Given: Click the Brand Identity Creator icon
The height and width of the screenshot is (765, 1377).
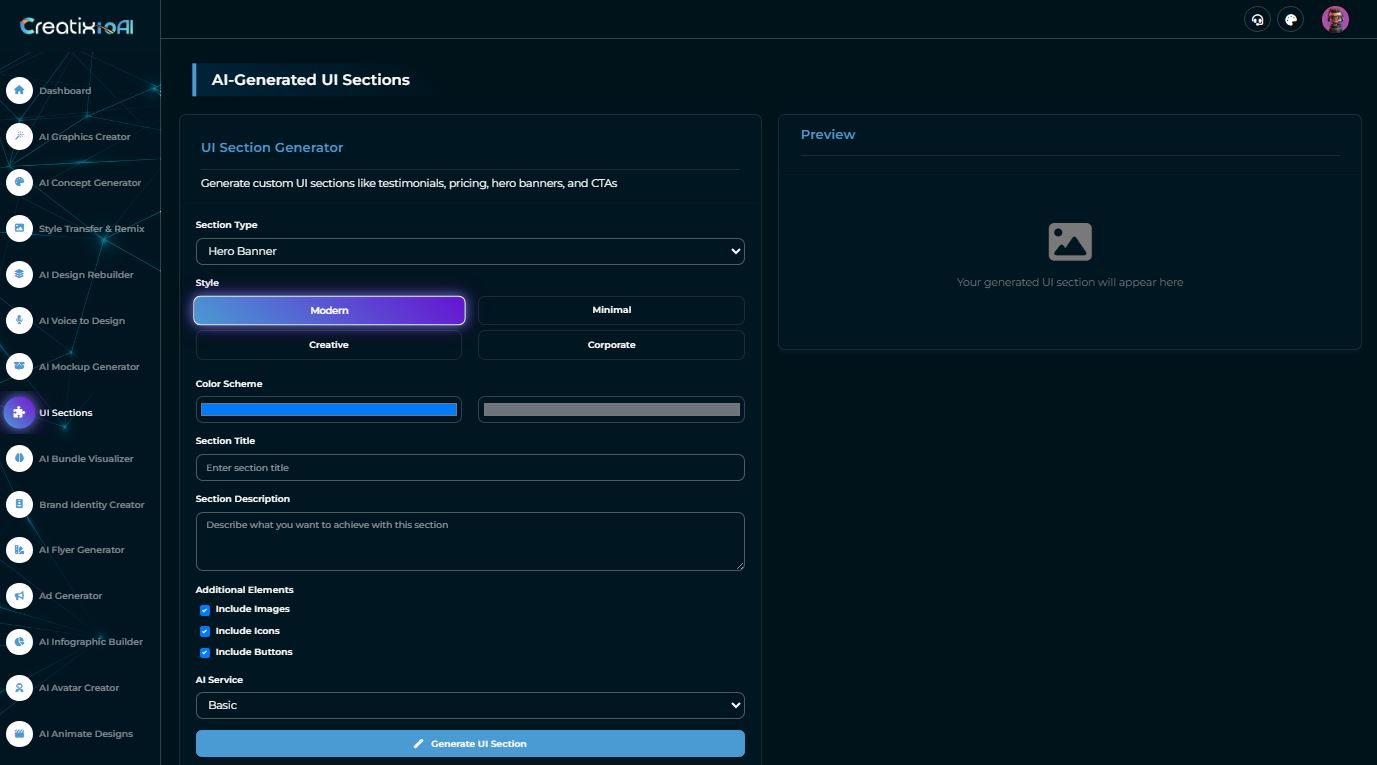Looking at the screenshot, I should 19,504.
